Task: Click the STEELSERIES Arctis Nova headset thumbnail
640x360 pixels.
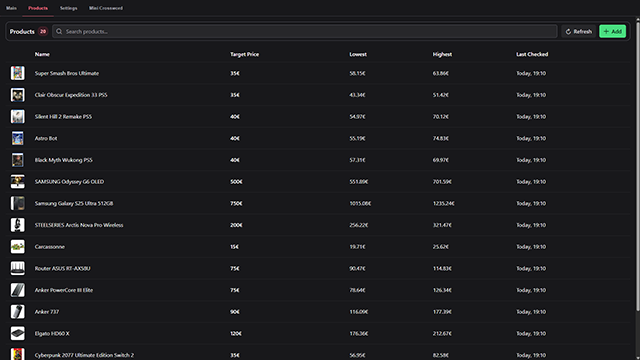Action: coord(18,224)
